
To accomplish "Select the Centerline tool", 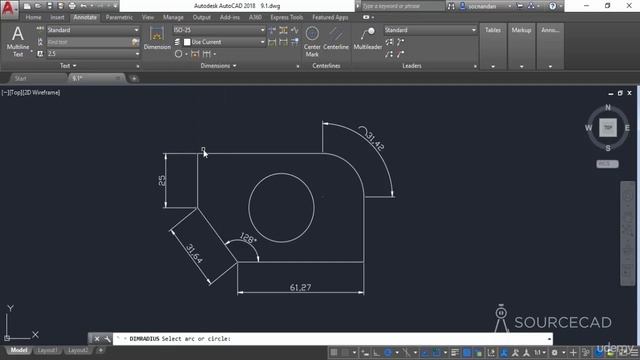I will [x=336, y=38].
